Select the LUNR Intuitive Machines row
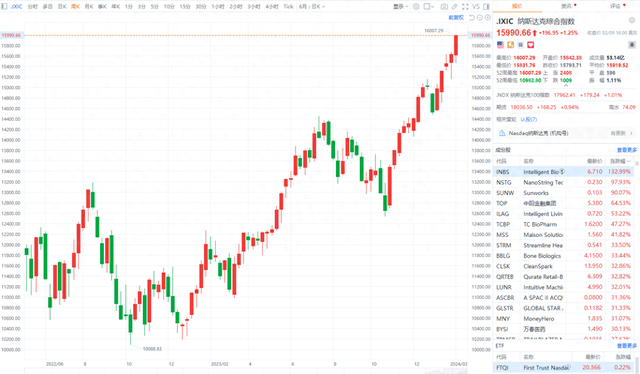 [563, 287]
